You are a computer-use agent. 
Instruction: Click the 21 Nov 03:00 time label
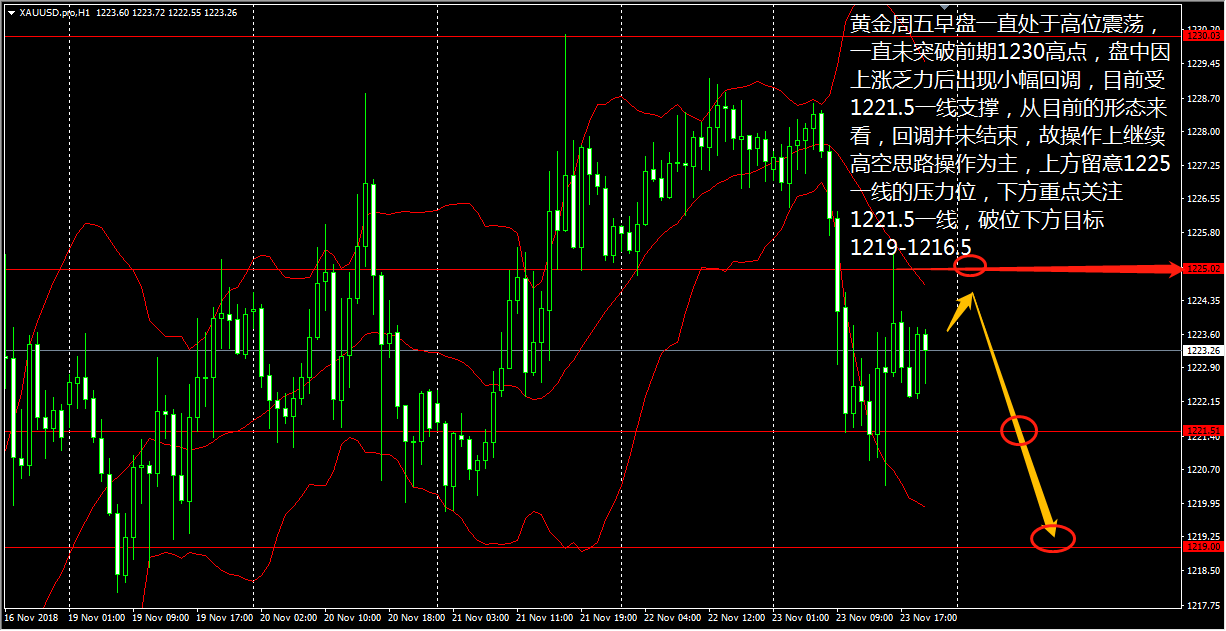[x=482, y=618]
